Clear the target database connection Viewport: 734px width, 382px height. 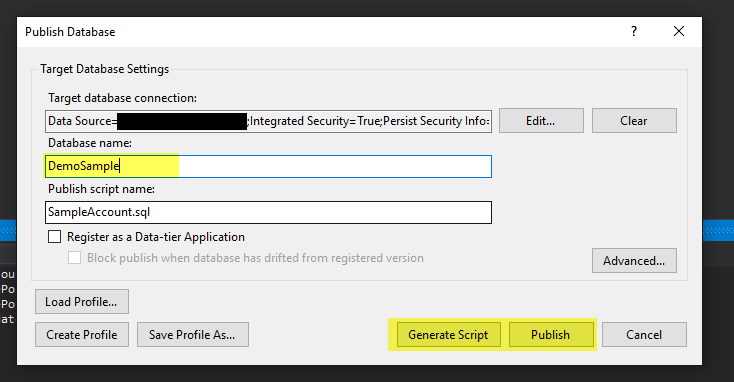coord(634,121)
